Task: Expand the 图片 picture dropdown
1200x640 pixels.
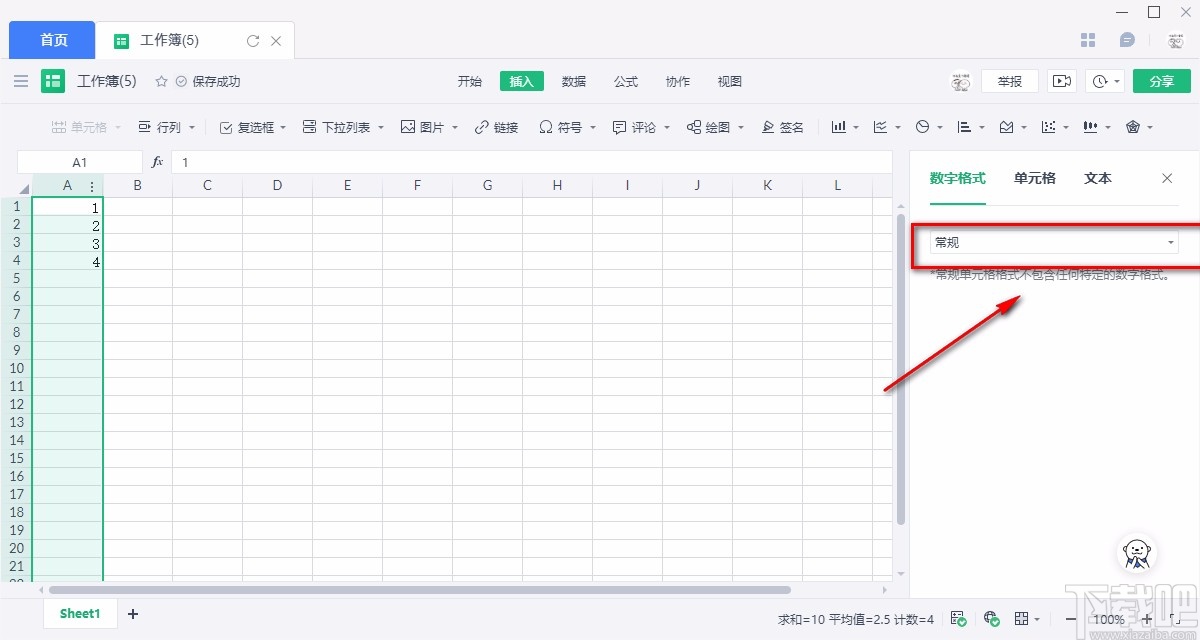Action: pyautogui.click(x=429, y=127)
